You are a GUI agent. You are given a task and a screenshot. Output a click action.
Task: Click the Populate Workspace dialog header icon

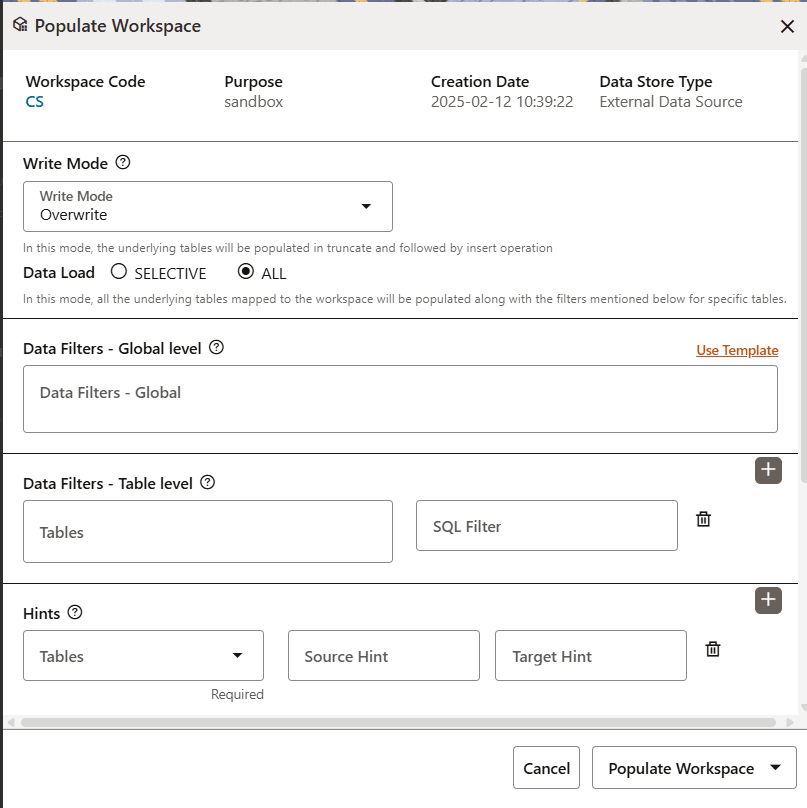(x=20, y=25)
